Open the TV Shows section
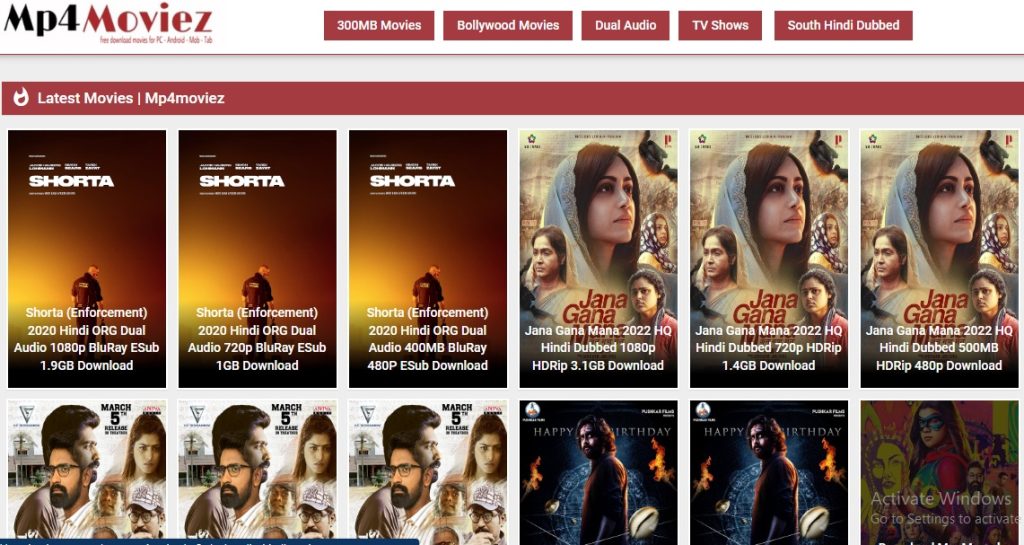Screen dimensions: 1024x545 pos(720,25)
